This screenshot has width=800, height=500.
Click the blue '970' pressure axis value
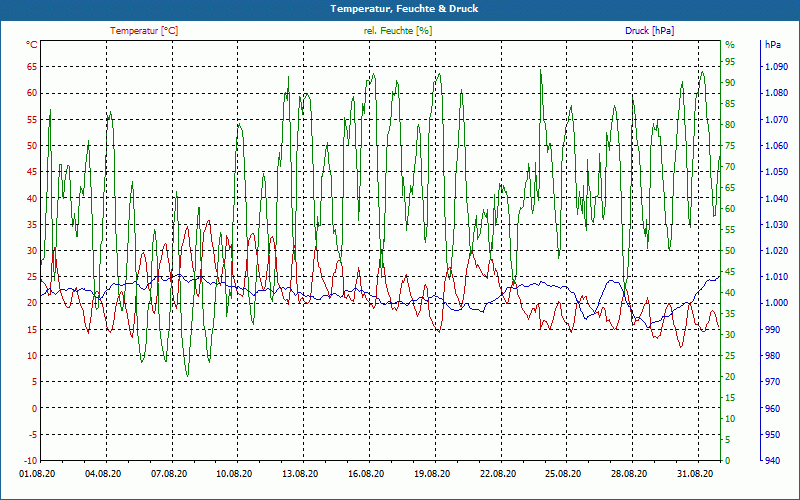point(772,382)
